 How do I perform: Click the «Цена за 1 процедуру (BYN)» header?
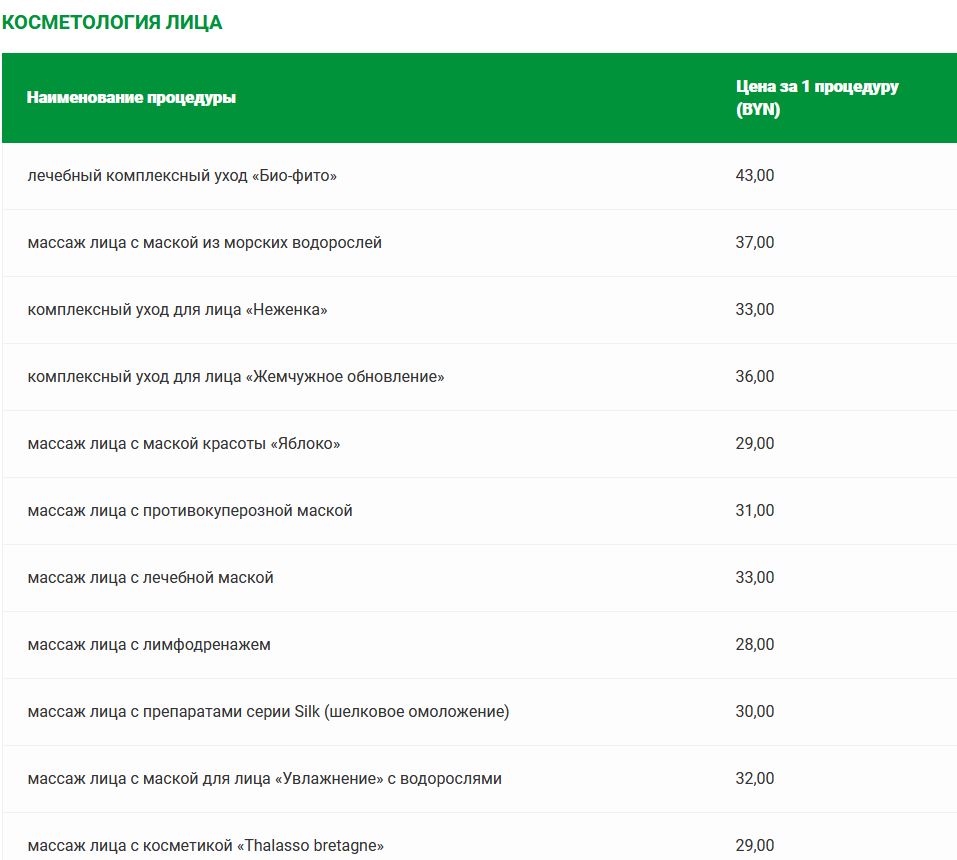[816, 98]
